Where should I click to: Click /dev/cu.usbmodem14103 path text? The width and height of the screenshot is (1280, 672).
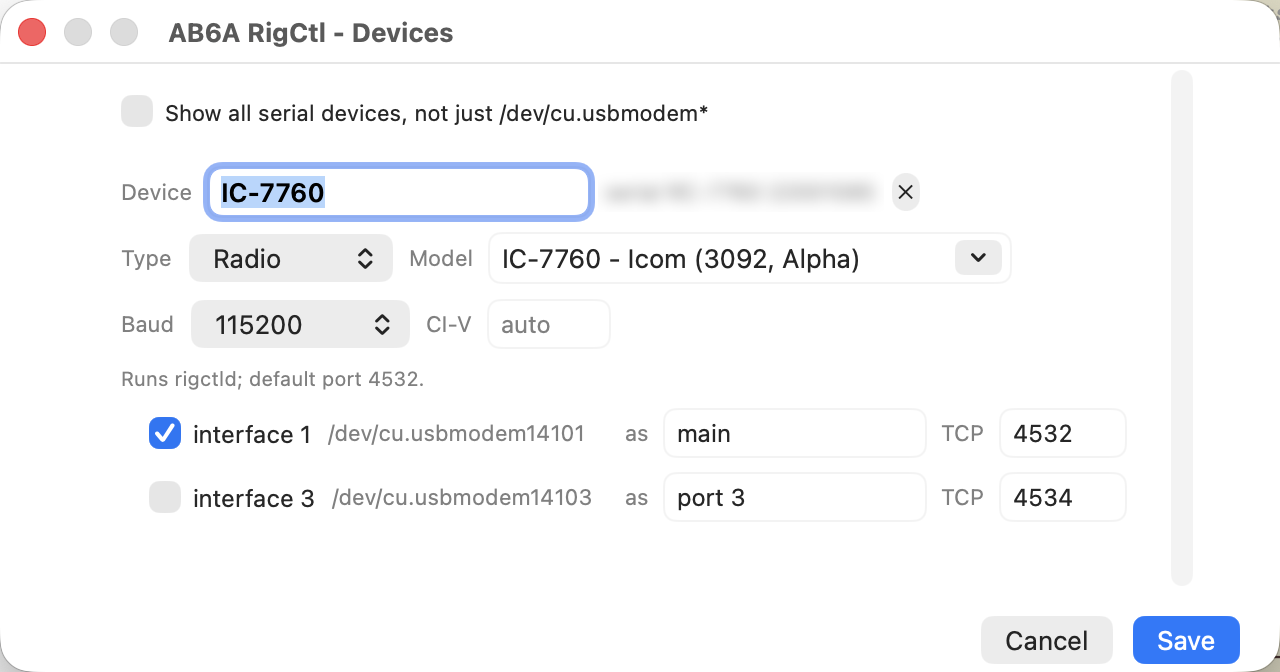tap(461, 497)
